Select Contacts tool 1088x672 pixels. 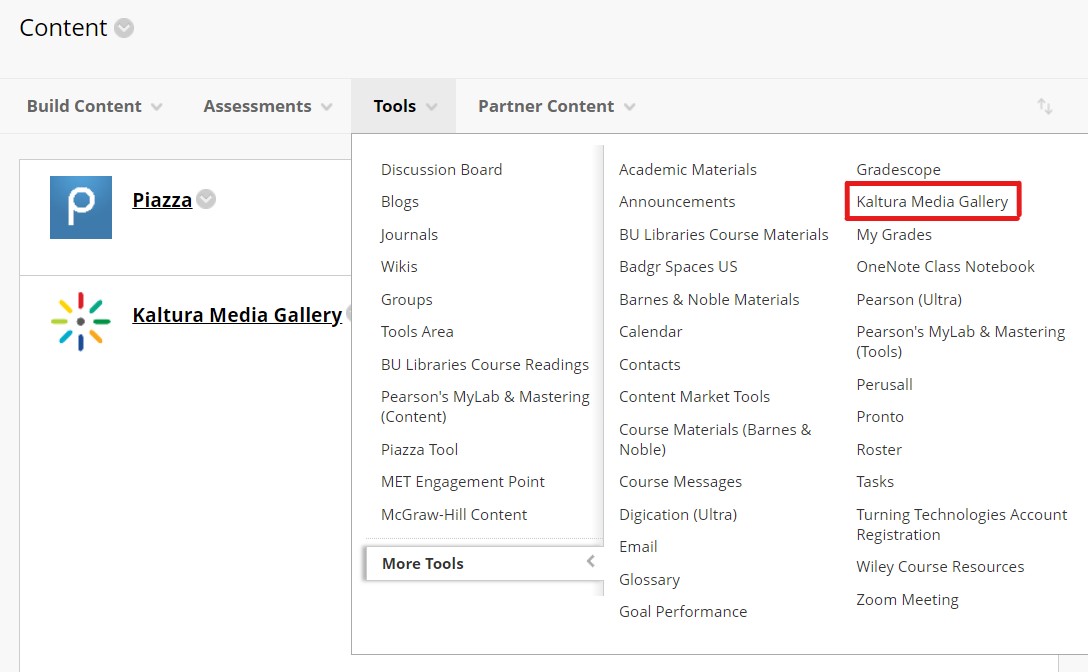pos(649,364)
